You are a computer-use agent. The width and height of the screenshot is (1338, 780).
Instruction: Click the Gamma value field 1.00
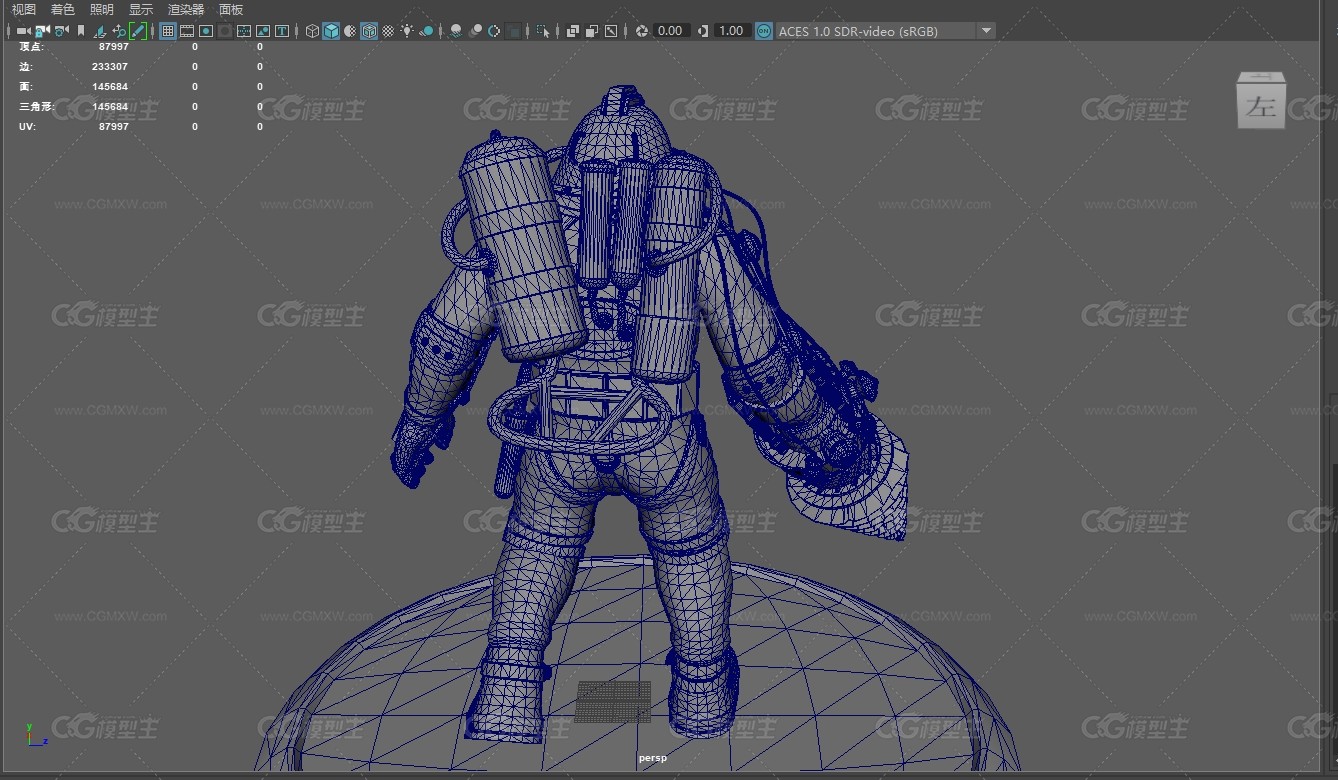pos(732,31)
